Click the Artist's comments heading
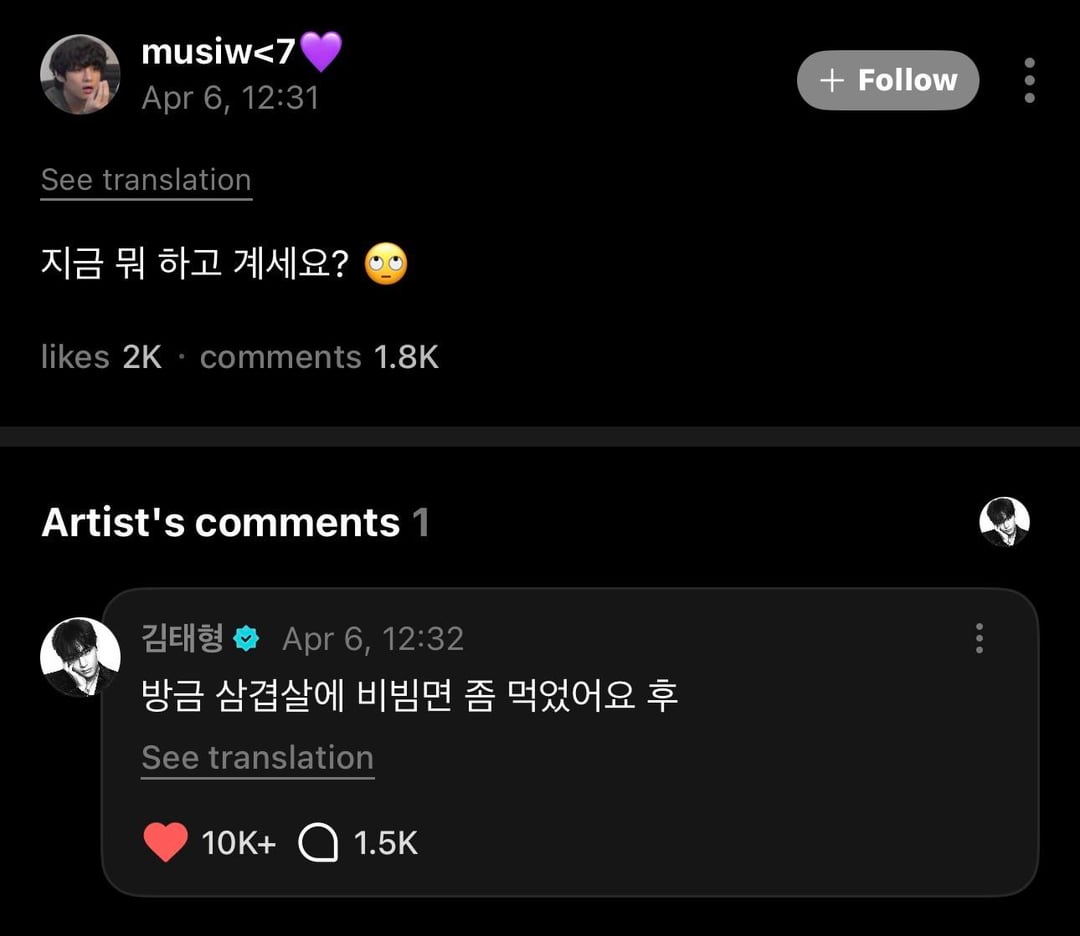1080x936 pixels. (x=220, y=523)
